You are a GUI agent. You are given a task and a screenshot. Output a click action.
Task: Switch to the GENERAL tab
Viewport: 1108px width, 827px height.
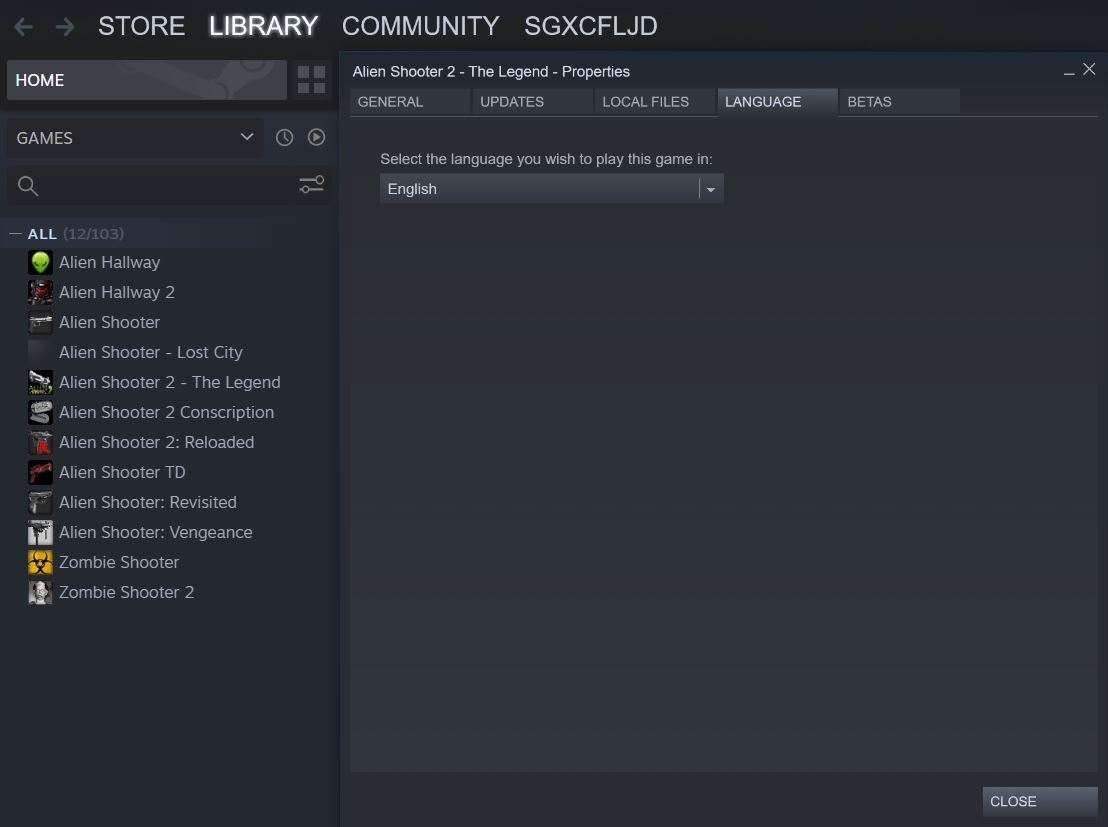click(x=410, y=102)
